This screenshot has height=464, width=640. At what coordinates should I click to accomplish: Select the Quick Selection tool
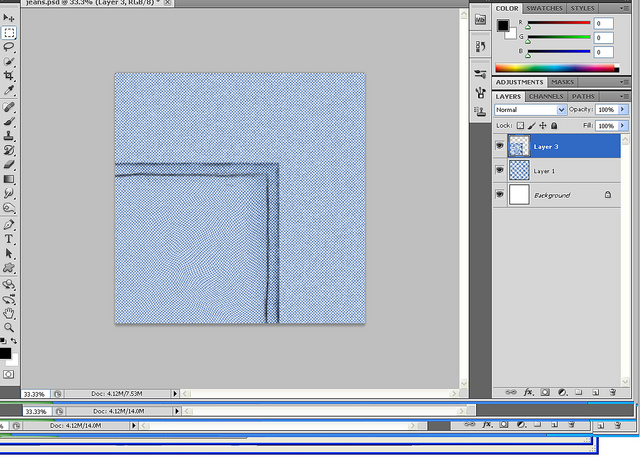click(9, 61)
